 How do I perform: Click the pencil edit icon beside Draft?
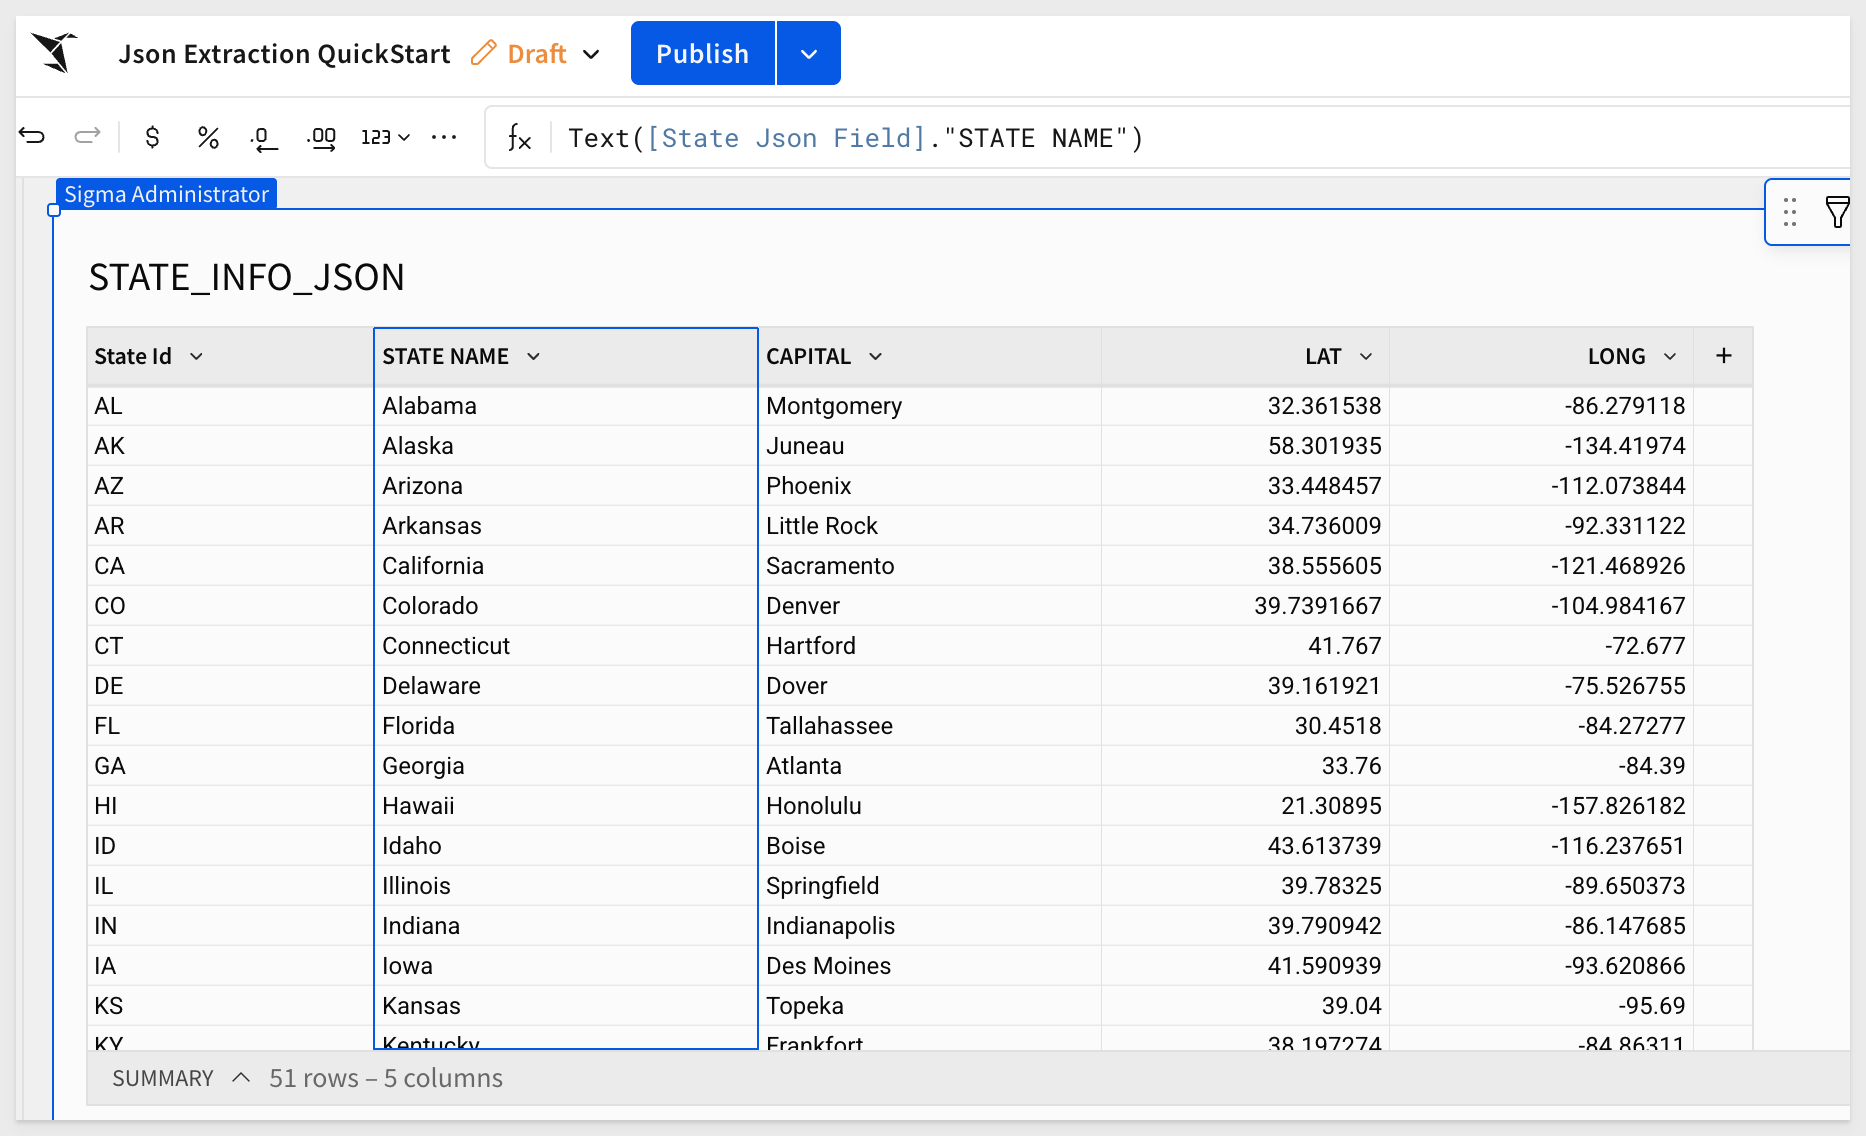[x=484, y=53]
